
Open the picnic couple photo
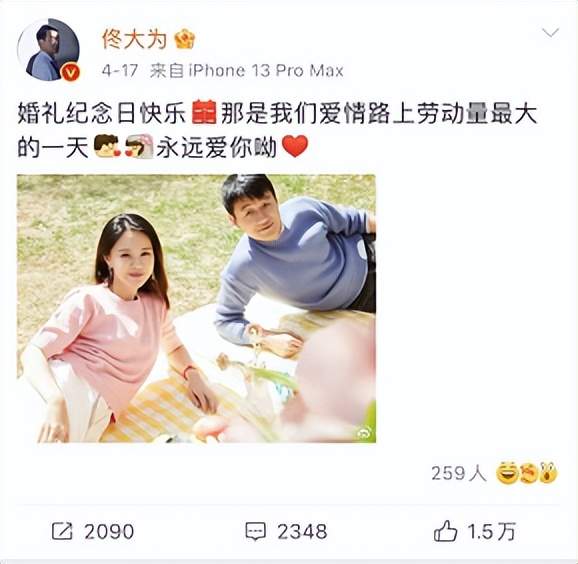click(196, 308)
